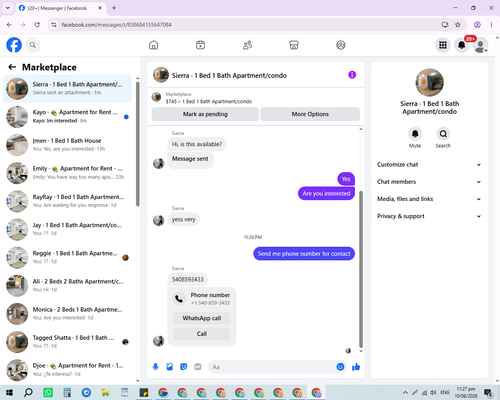Open the emoji picker in message box
This screenshot has height=400, width=500.
click(x=340, y=367)
